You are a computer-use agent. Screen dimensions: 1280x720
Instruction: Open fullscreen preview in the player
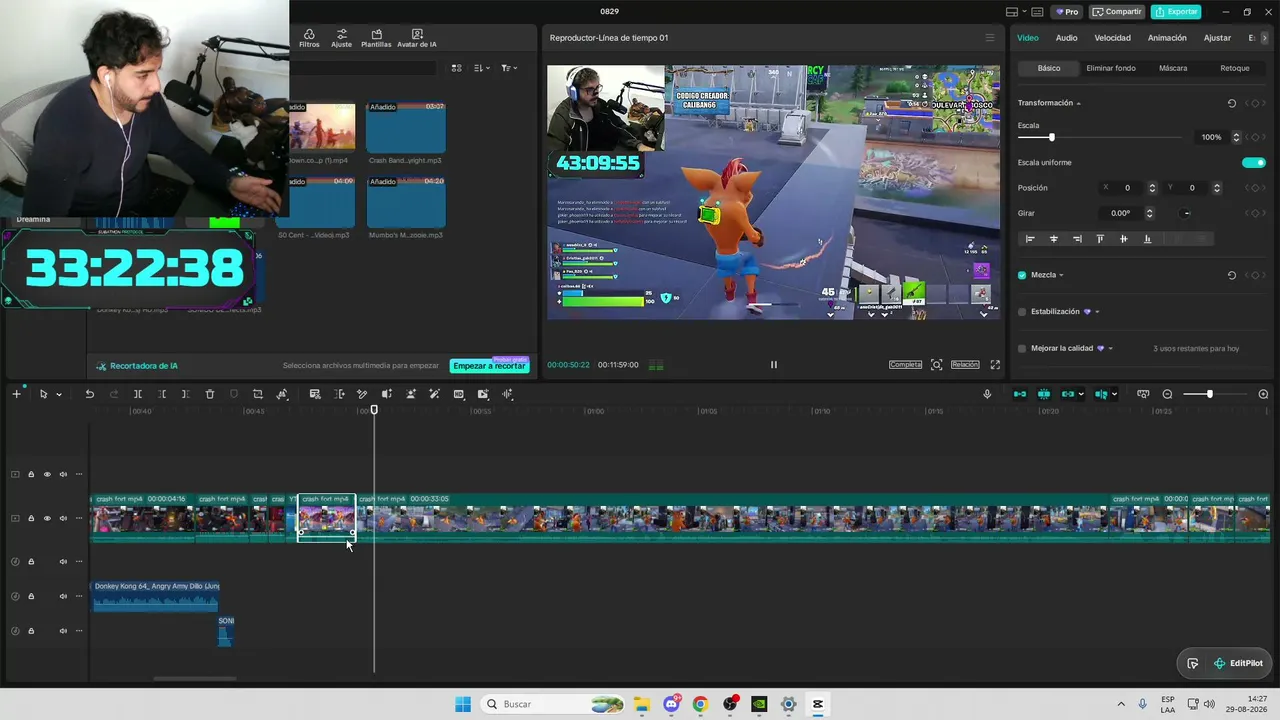point(995,365)
